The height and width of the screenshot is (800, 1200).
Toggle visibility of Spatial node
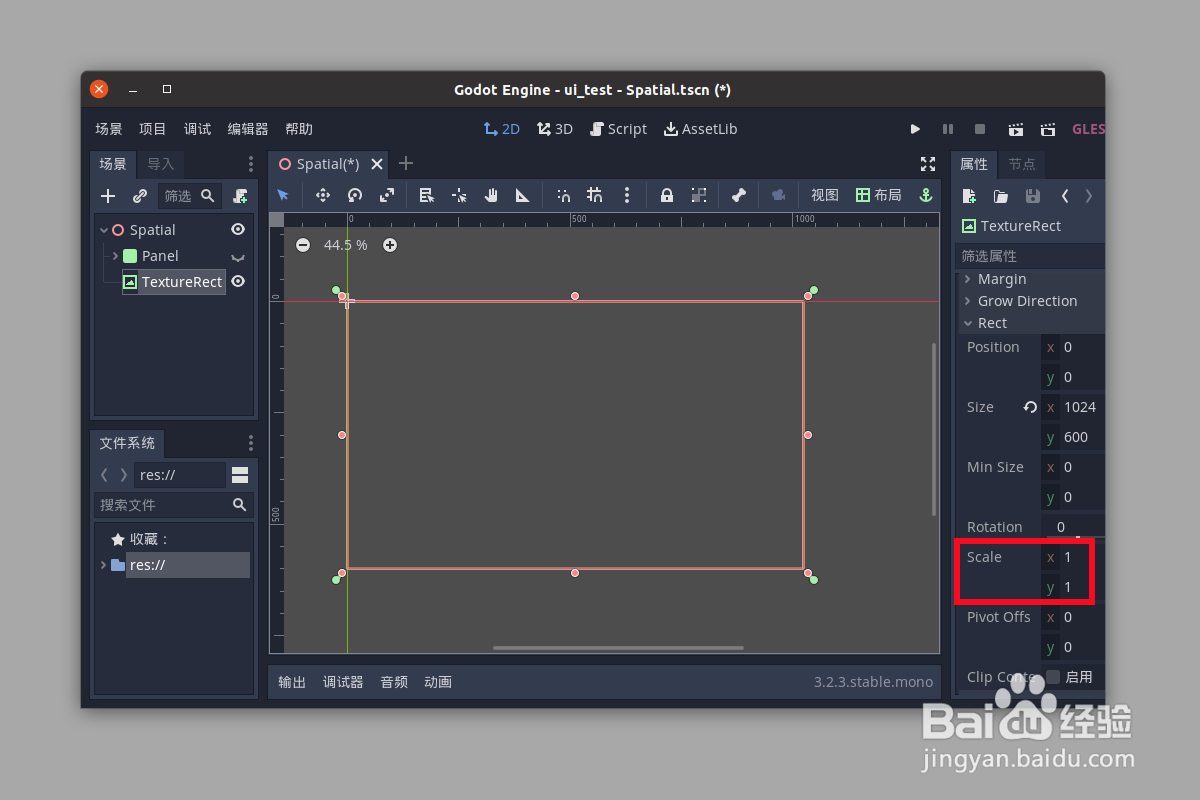(x=238, y=230)
